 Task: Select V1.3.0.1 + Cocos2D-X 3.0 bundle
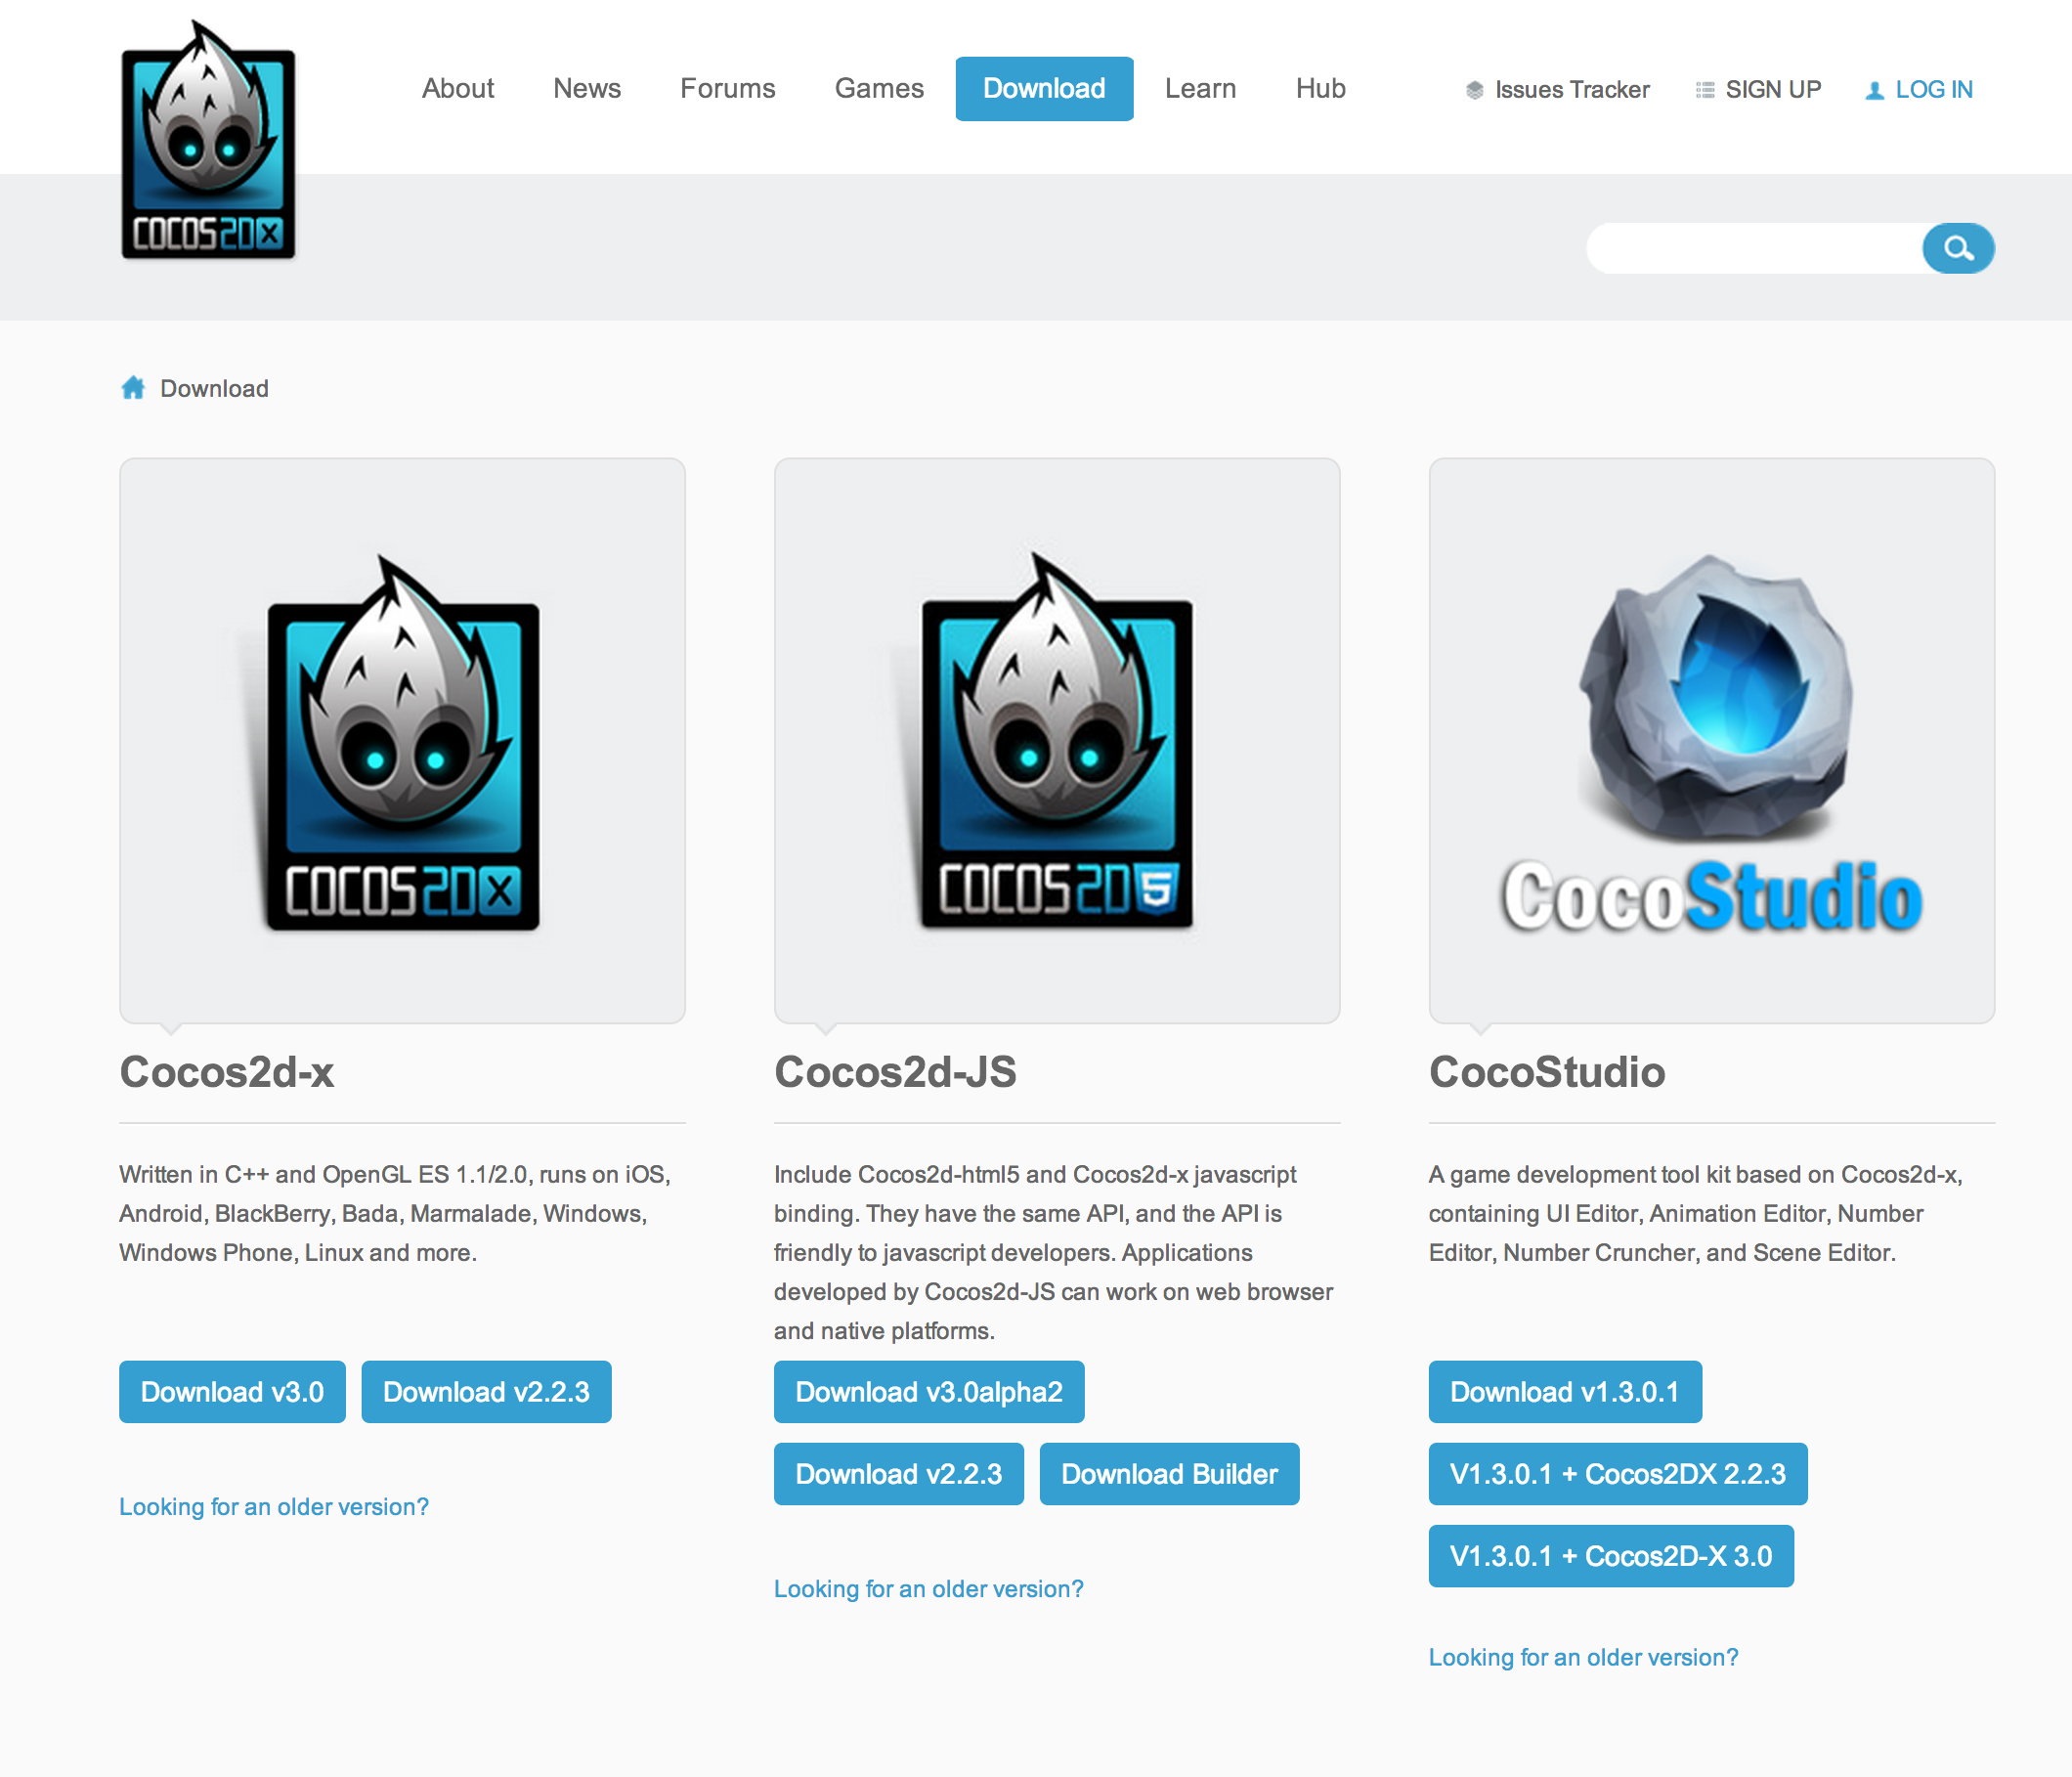1610,1556
